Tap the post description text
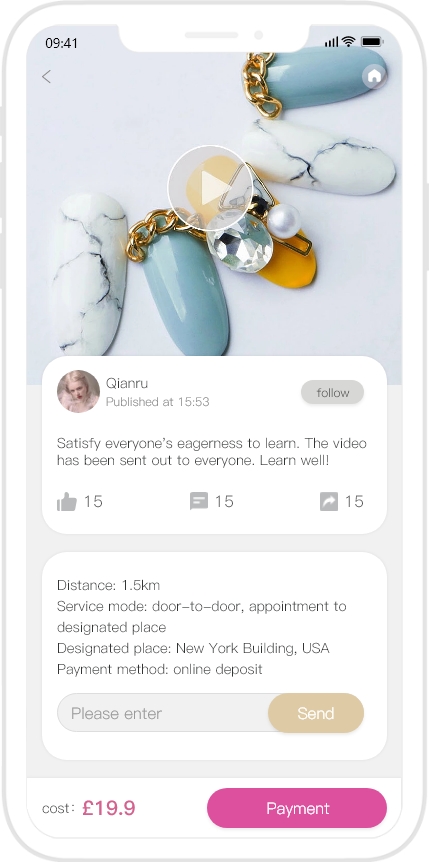The width and height of the screenshot is (429, 862). (x=212, y=452)
